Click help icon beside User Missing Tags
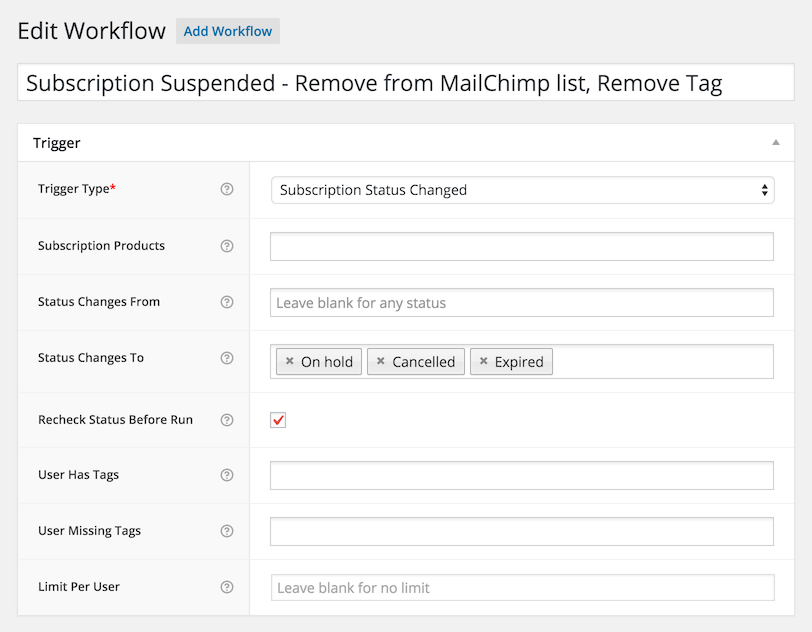 point(227,531)
